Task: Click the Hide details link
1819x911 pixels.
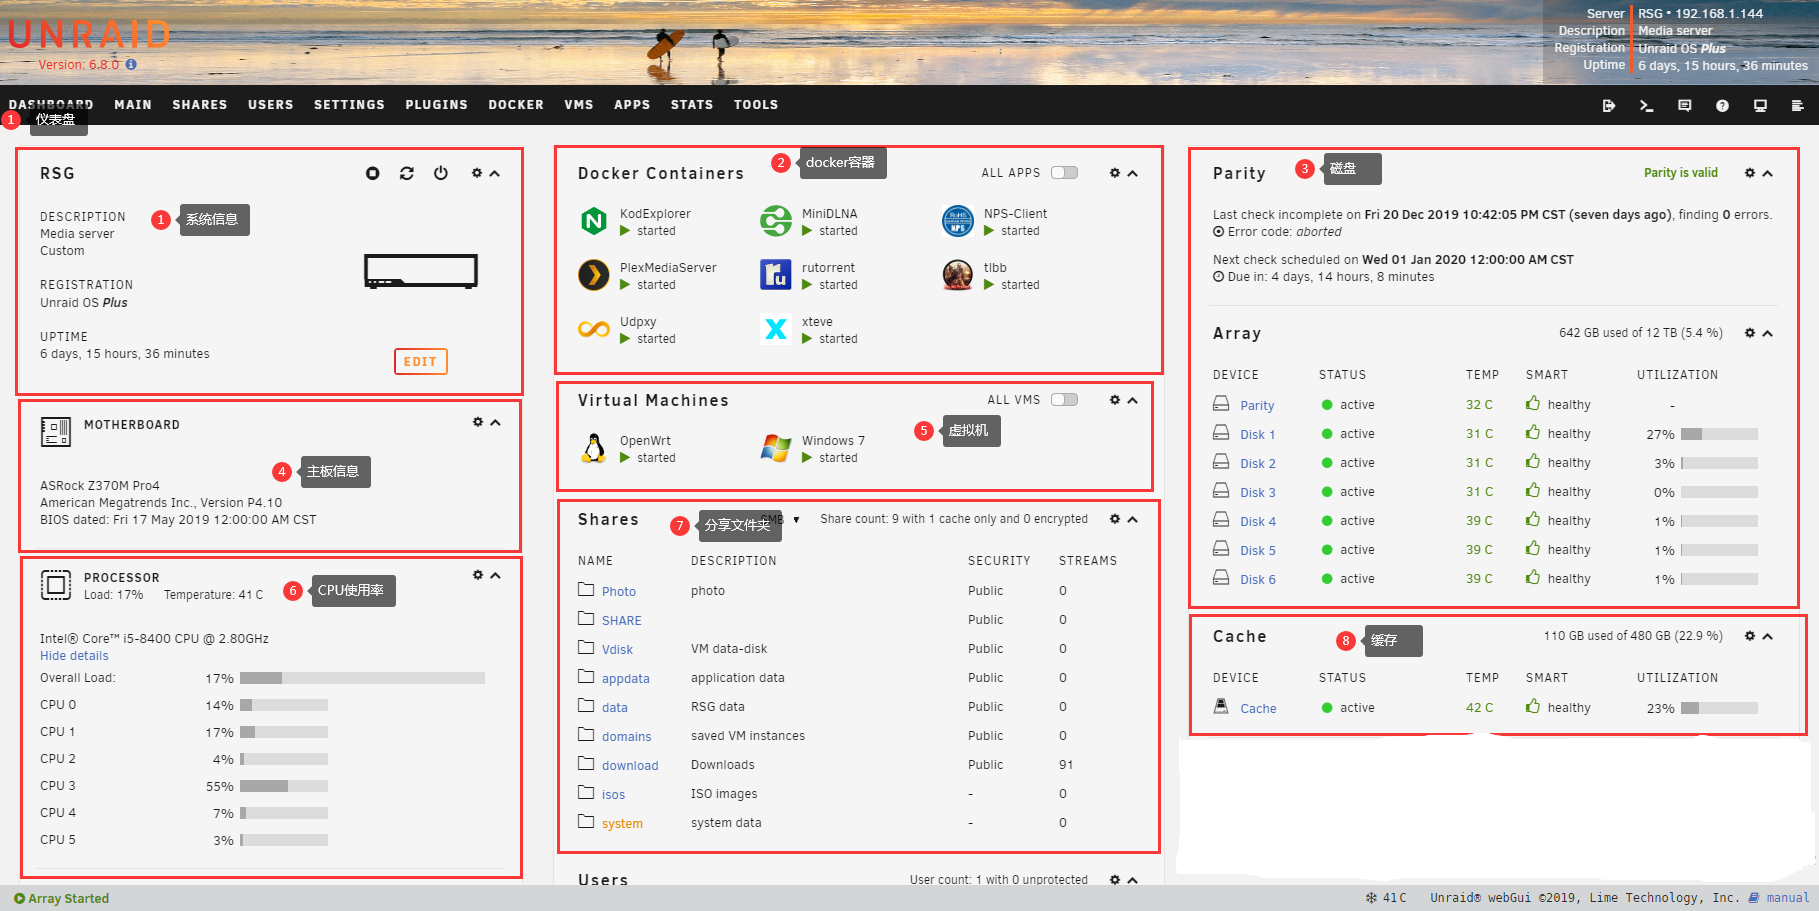Action: pyautogui.click(x=74, y=656)
